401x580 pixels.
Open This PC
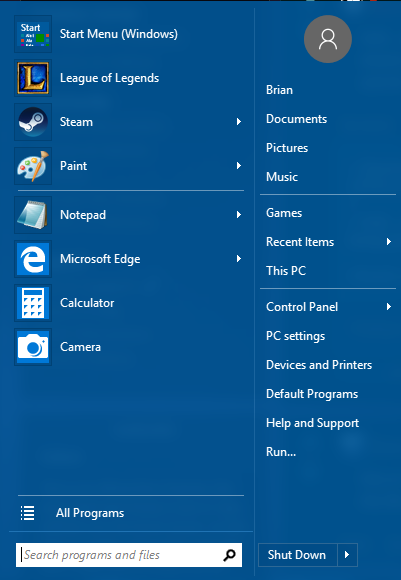click(x=286, y=271)
